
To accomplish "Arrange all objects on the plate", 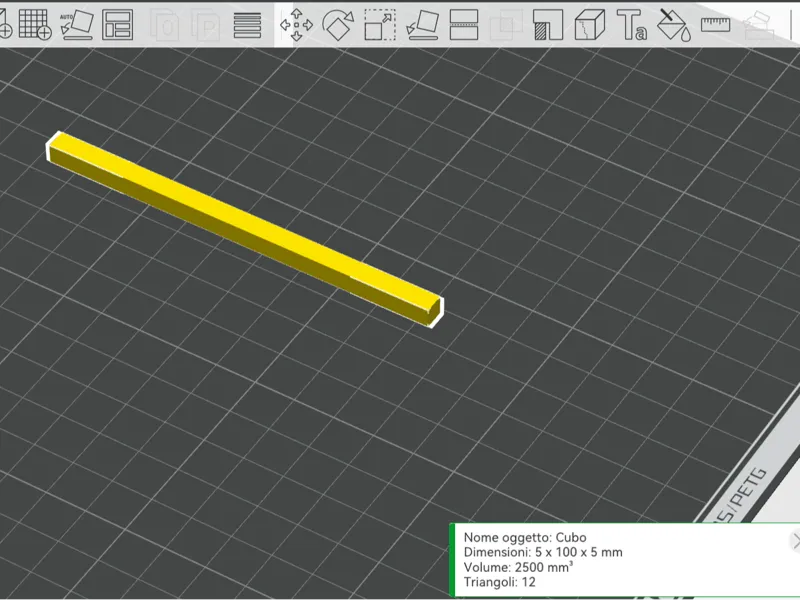I will [x=117, y=24].
